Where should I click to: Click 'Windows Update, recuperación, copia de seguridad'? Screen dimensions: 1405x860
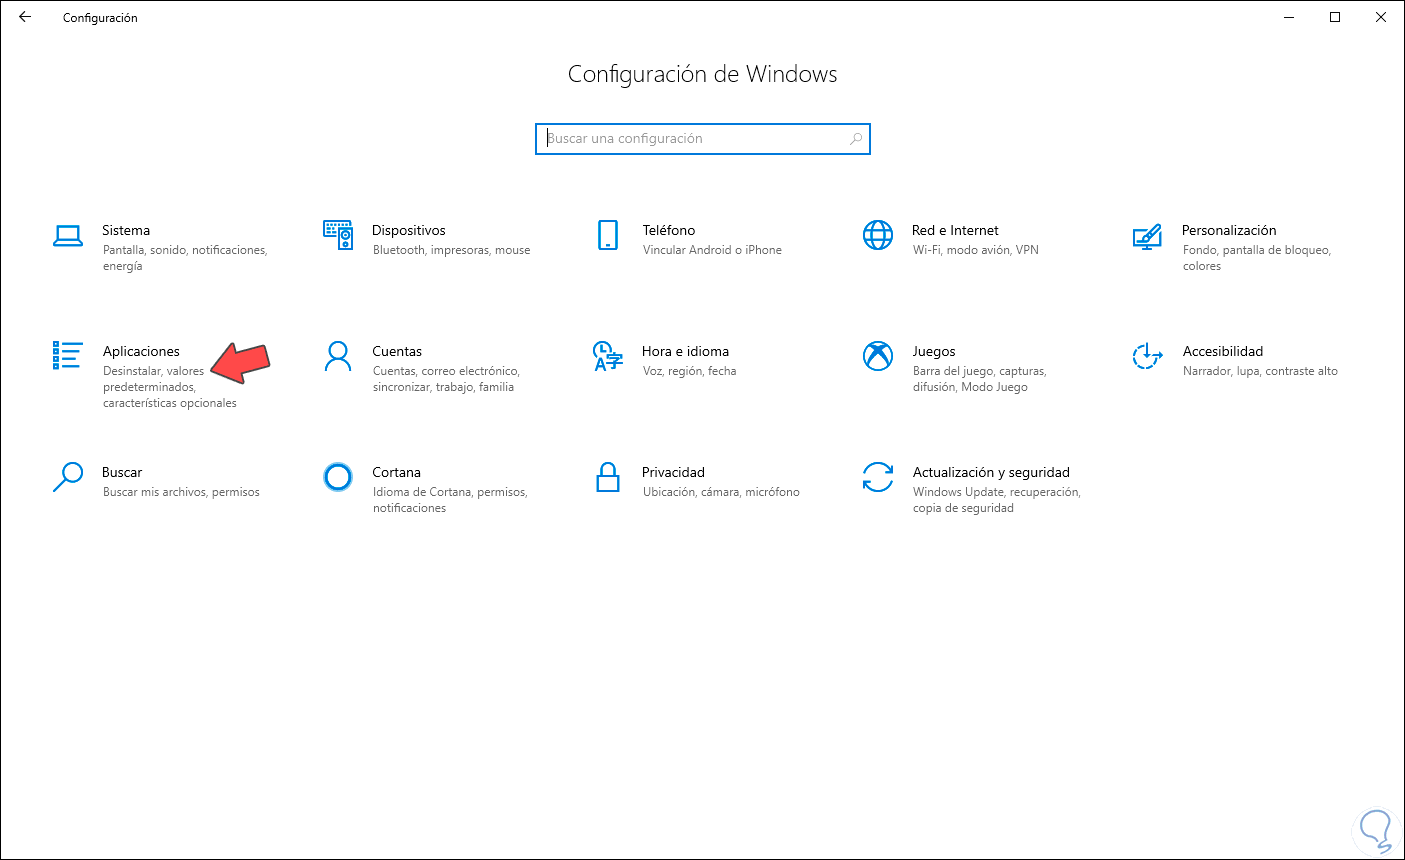pyautogui.click(x=997, y=500)
